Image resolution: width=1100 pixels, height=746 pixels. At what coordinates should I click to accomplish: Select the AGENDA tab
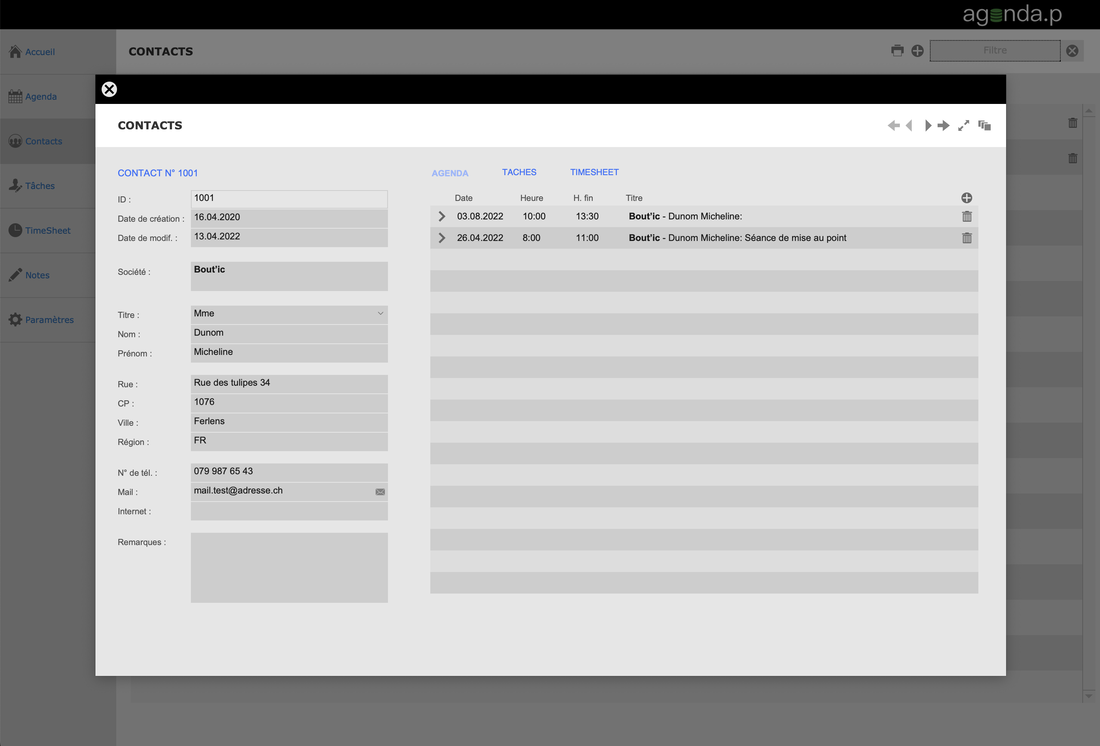450,174
